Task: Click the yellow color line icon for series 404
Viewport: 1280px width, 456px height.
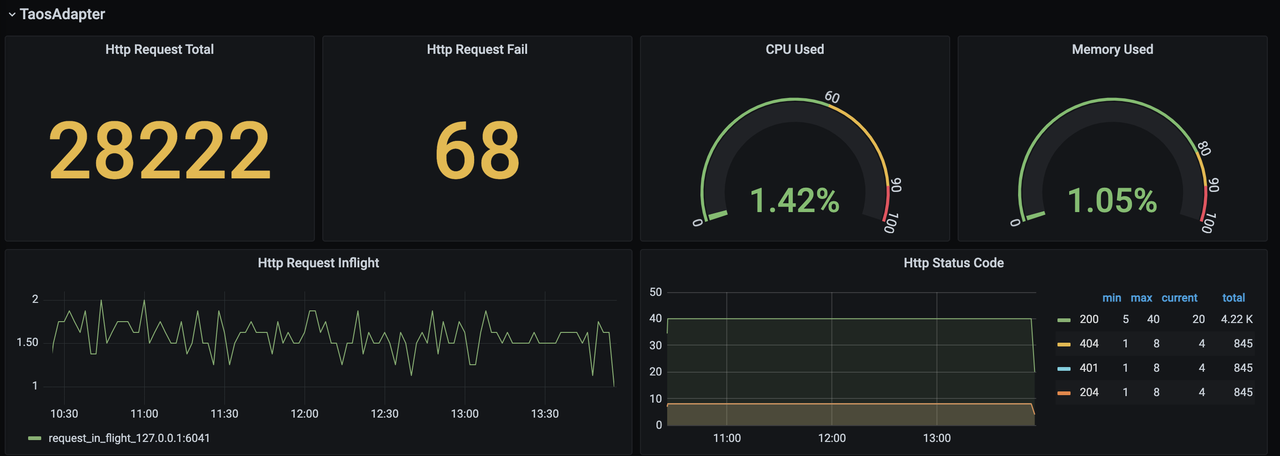Action: (1064, 344)
